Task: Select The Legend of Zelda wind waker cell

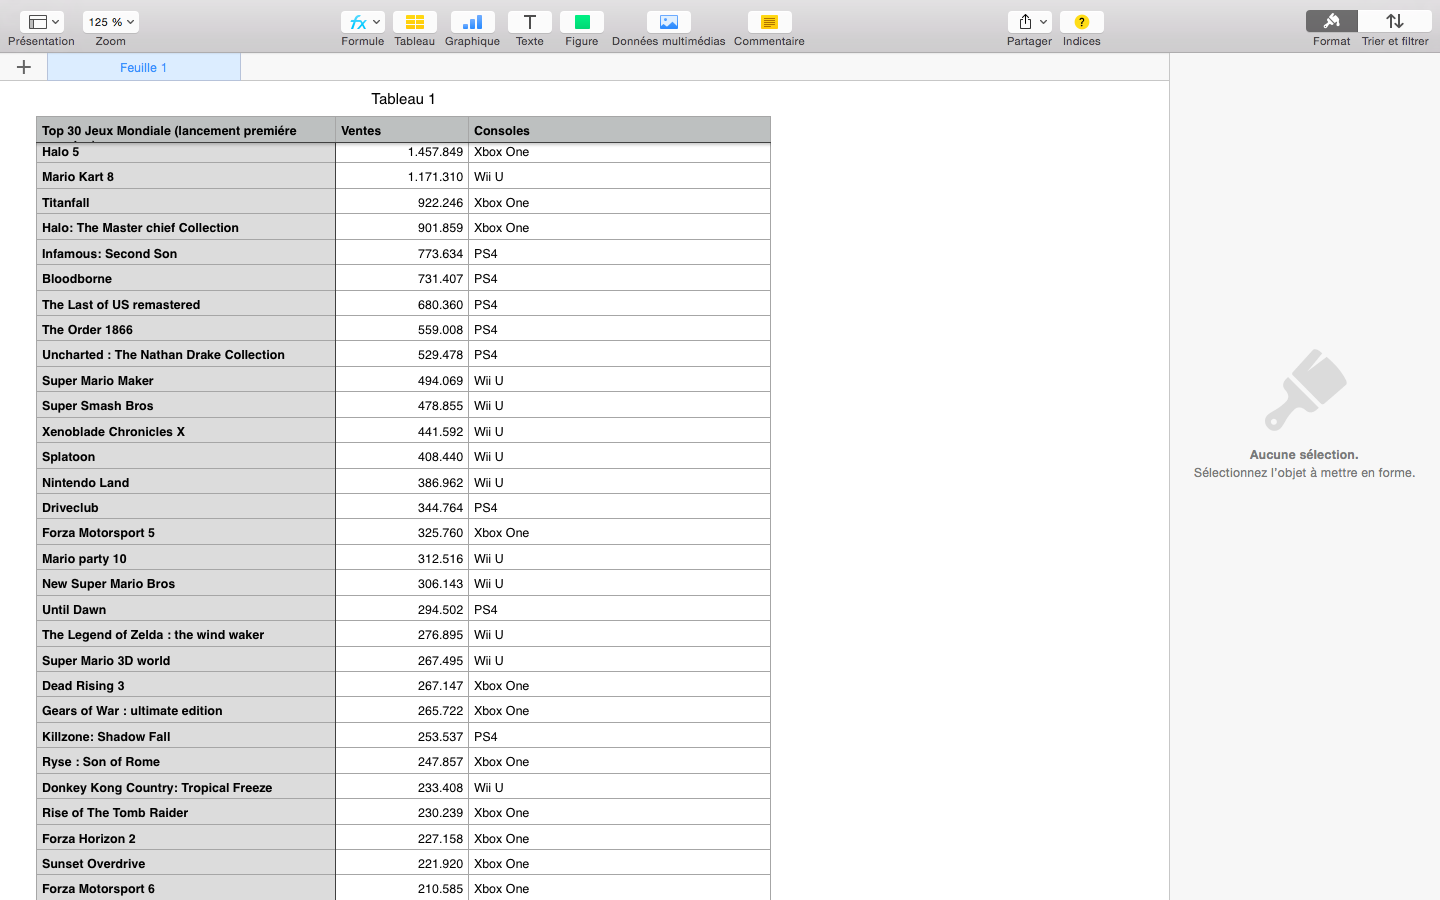Action: click(x=186, y=634)
